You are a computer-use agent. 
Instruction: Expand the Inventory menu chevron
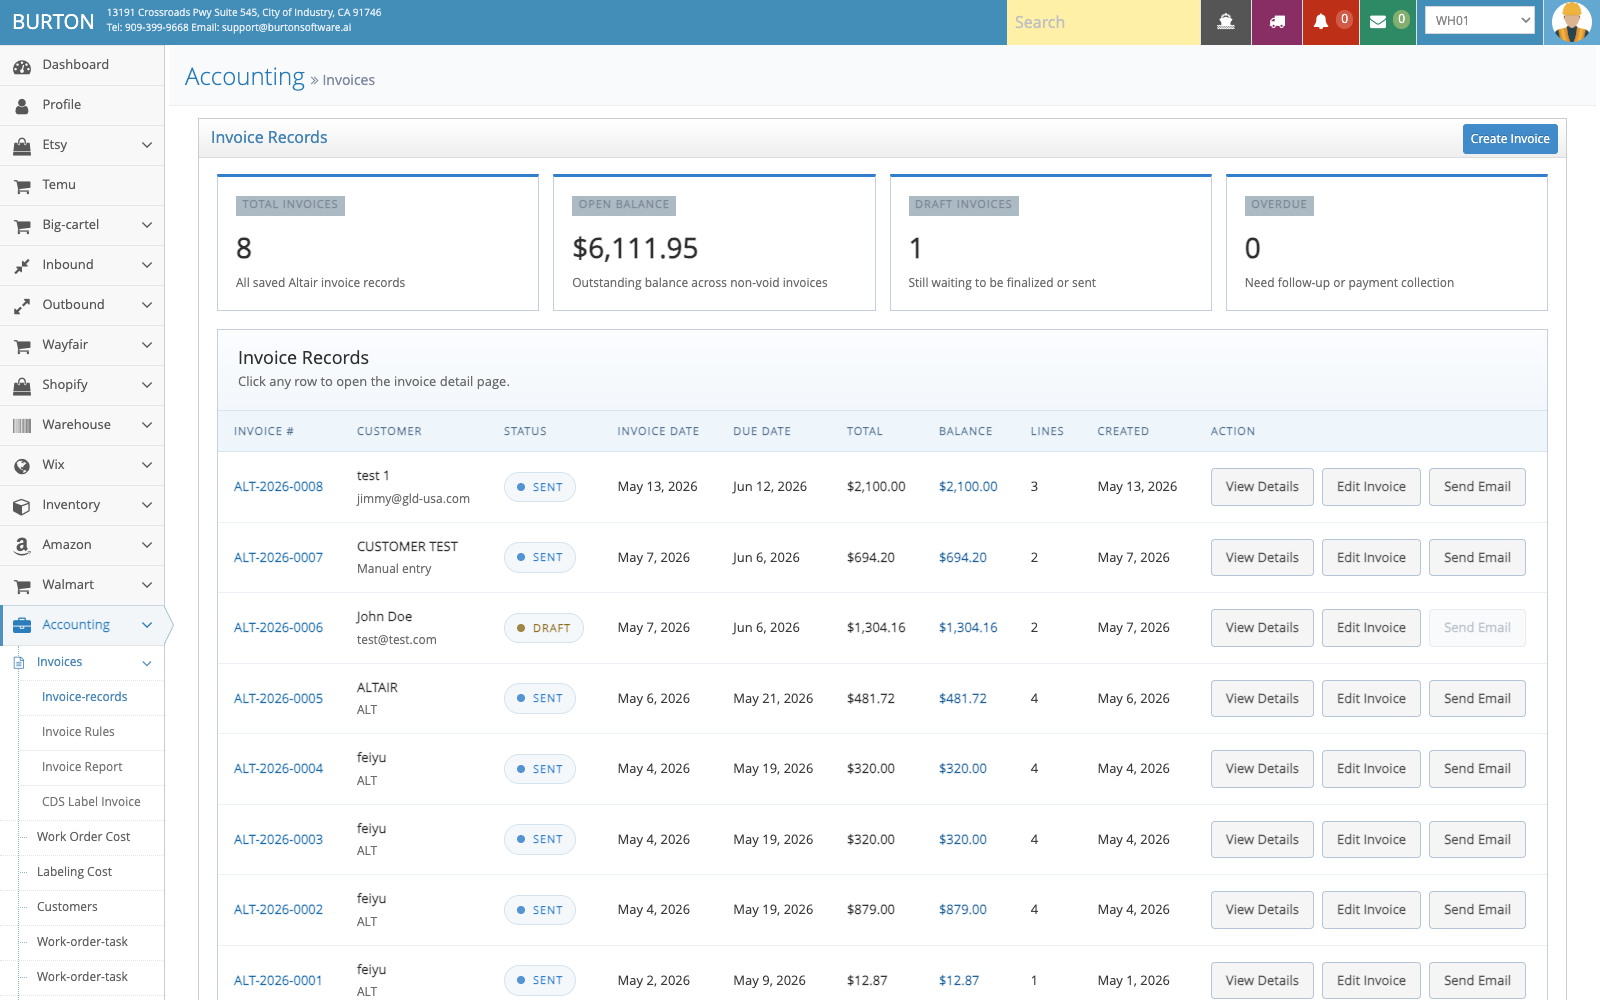147,505
